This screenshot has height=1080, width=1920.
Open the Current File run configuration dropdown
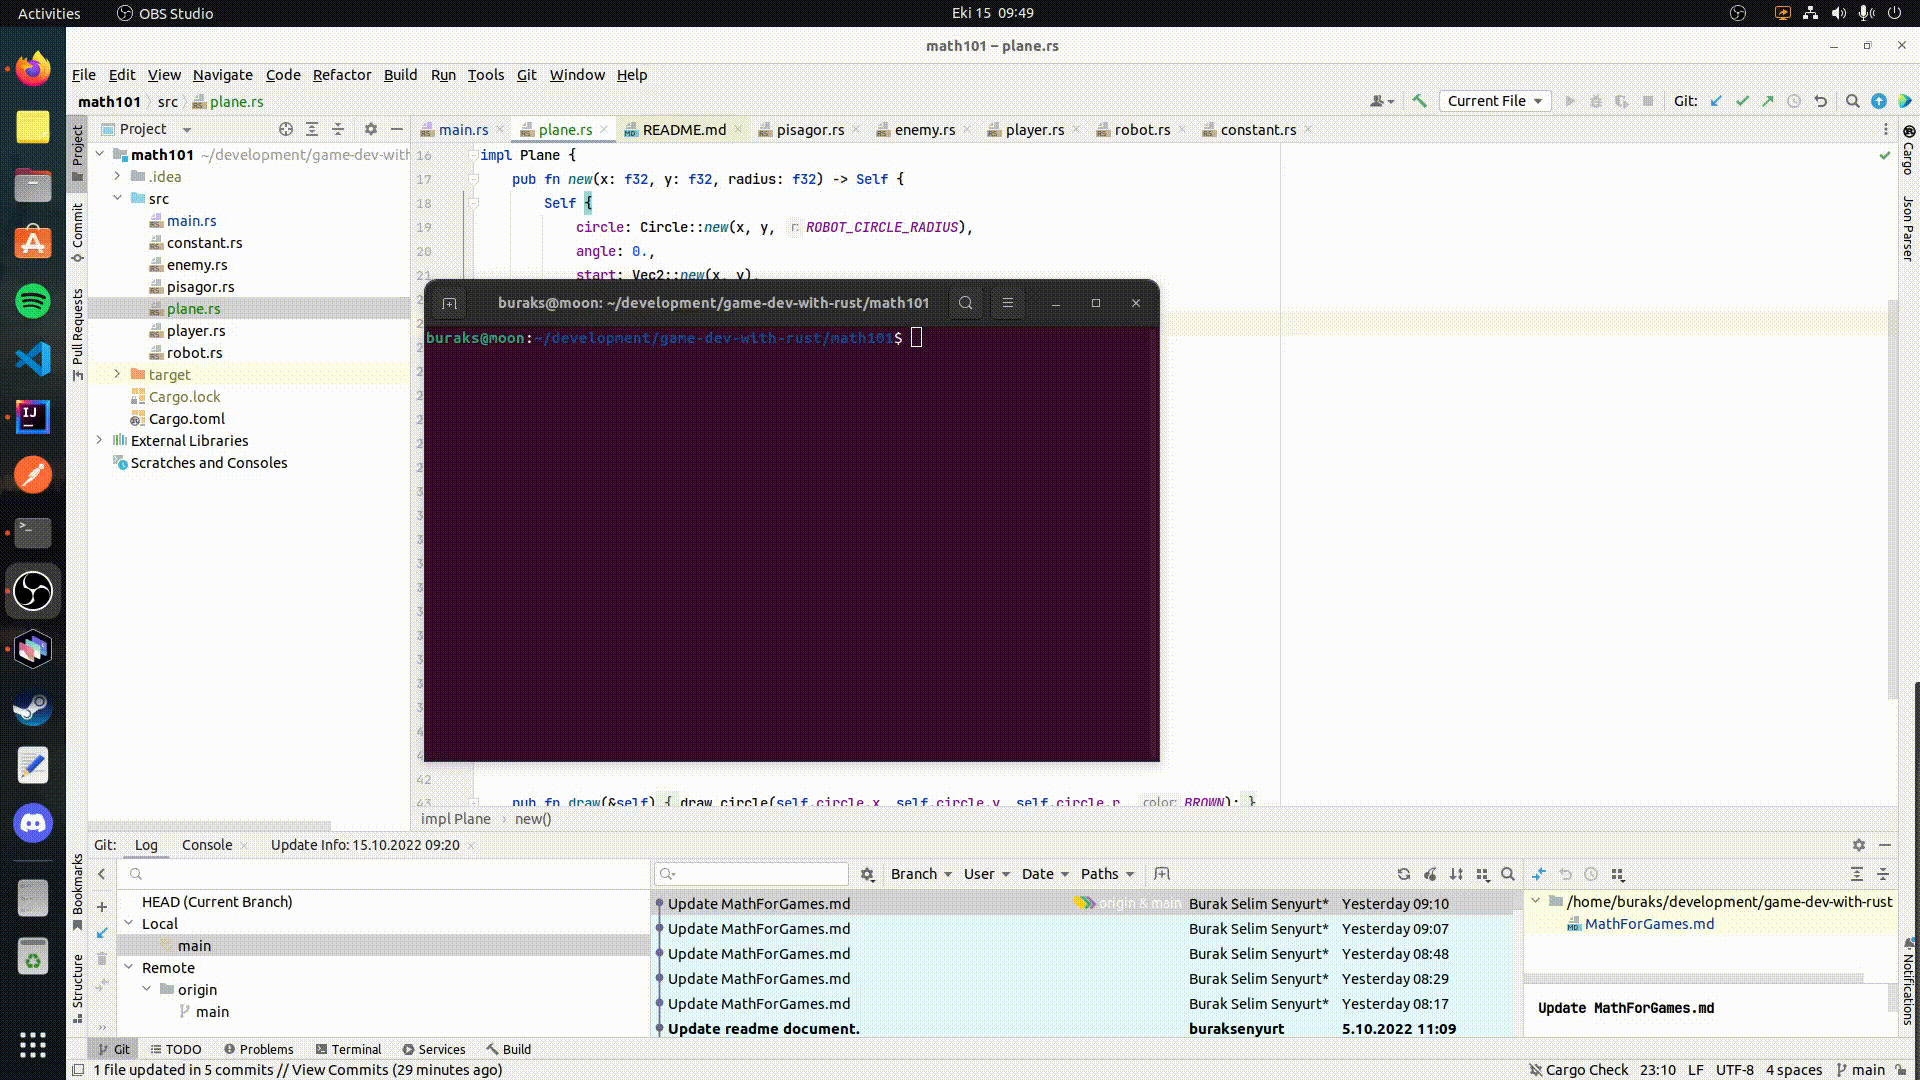tap(1495, 101)
